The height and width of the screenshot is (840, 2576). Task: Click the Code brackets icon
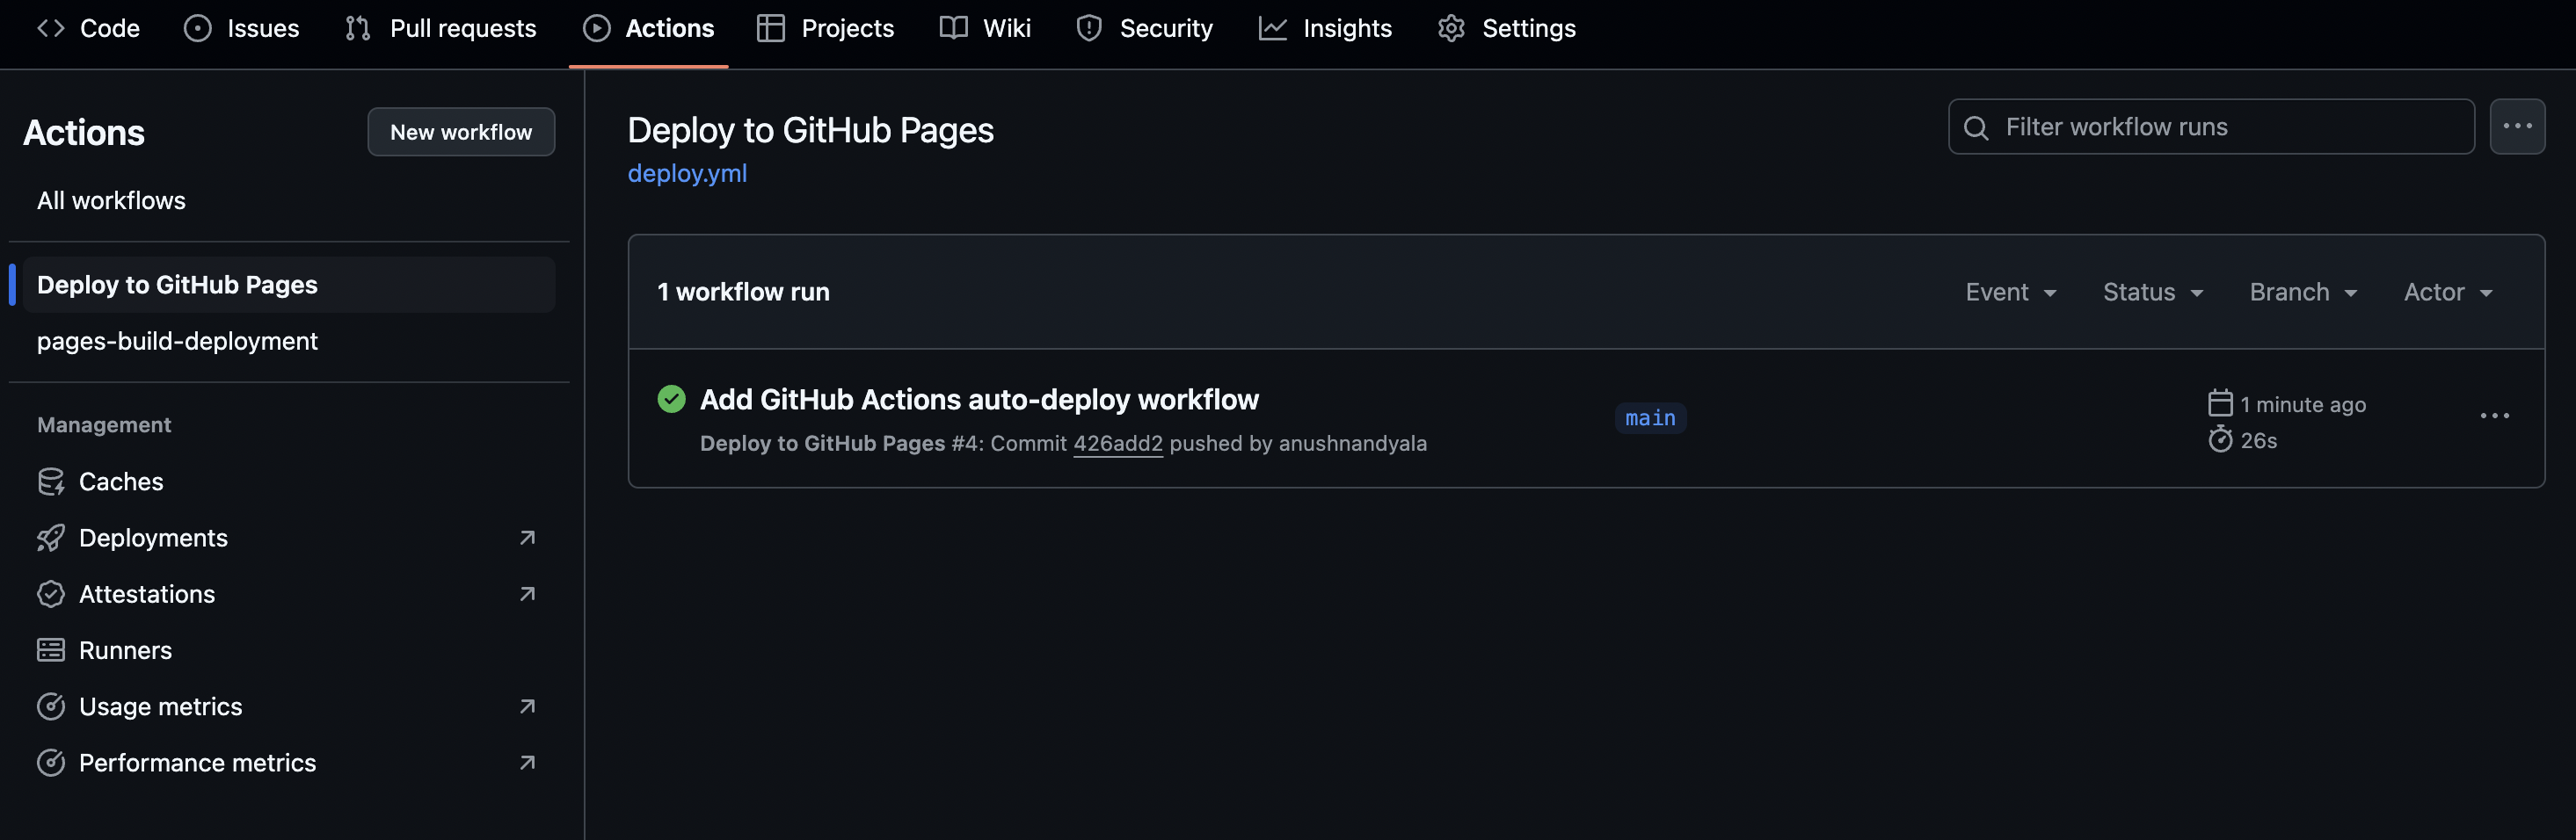pos(51,28)
